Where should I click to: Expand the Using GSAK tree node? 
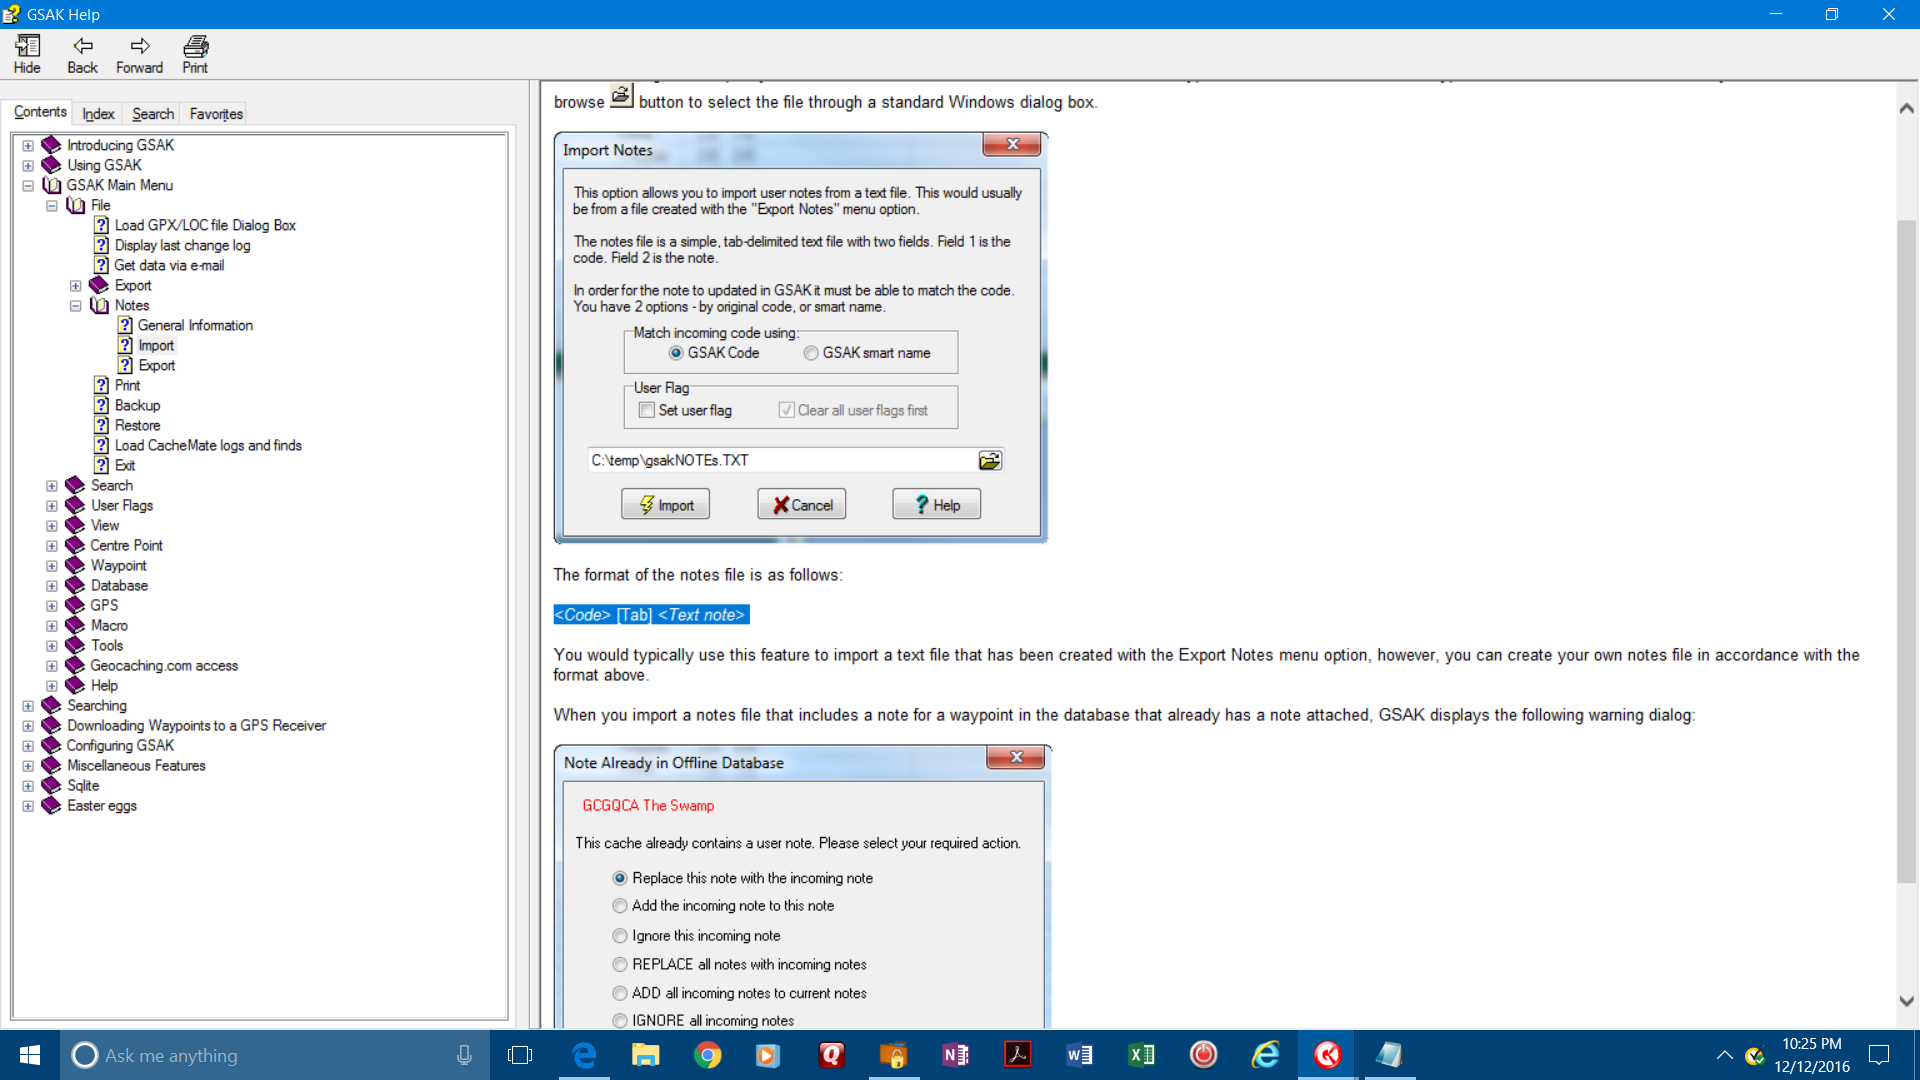(28, 166)
